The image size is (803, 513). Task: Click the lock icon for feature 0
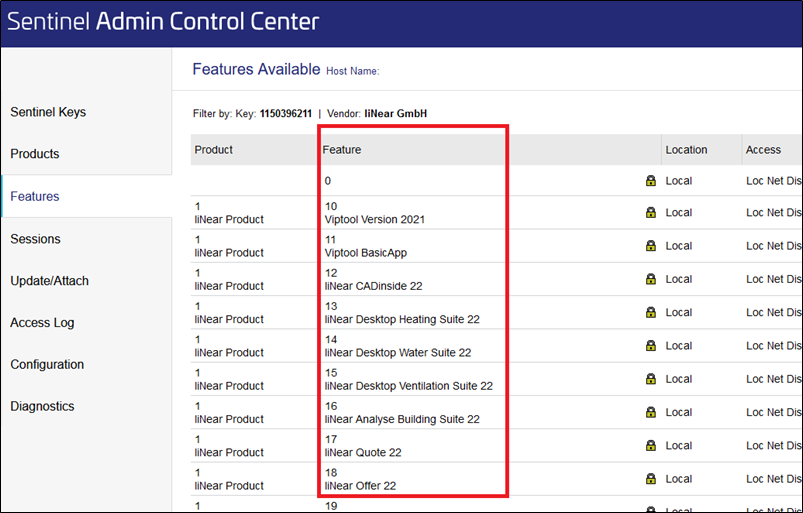click(x=650, y=180)
